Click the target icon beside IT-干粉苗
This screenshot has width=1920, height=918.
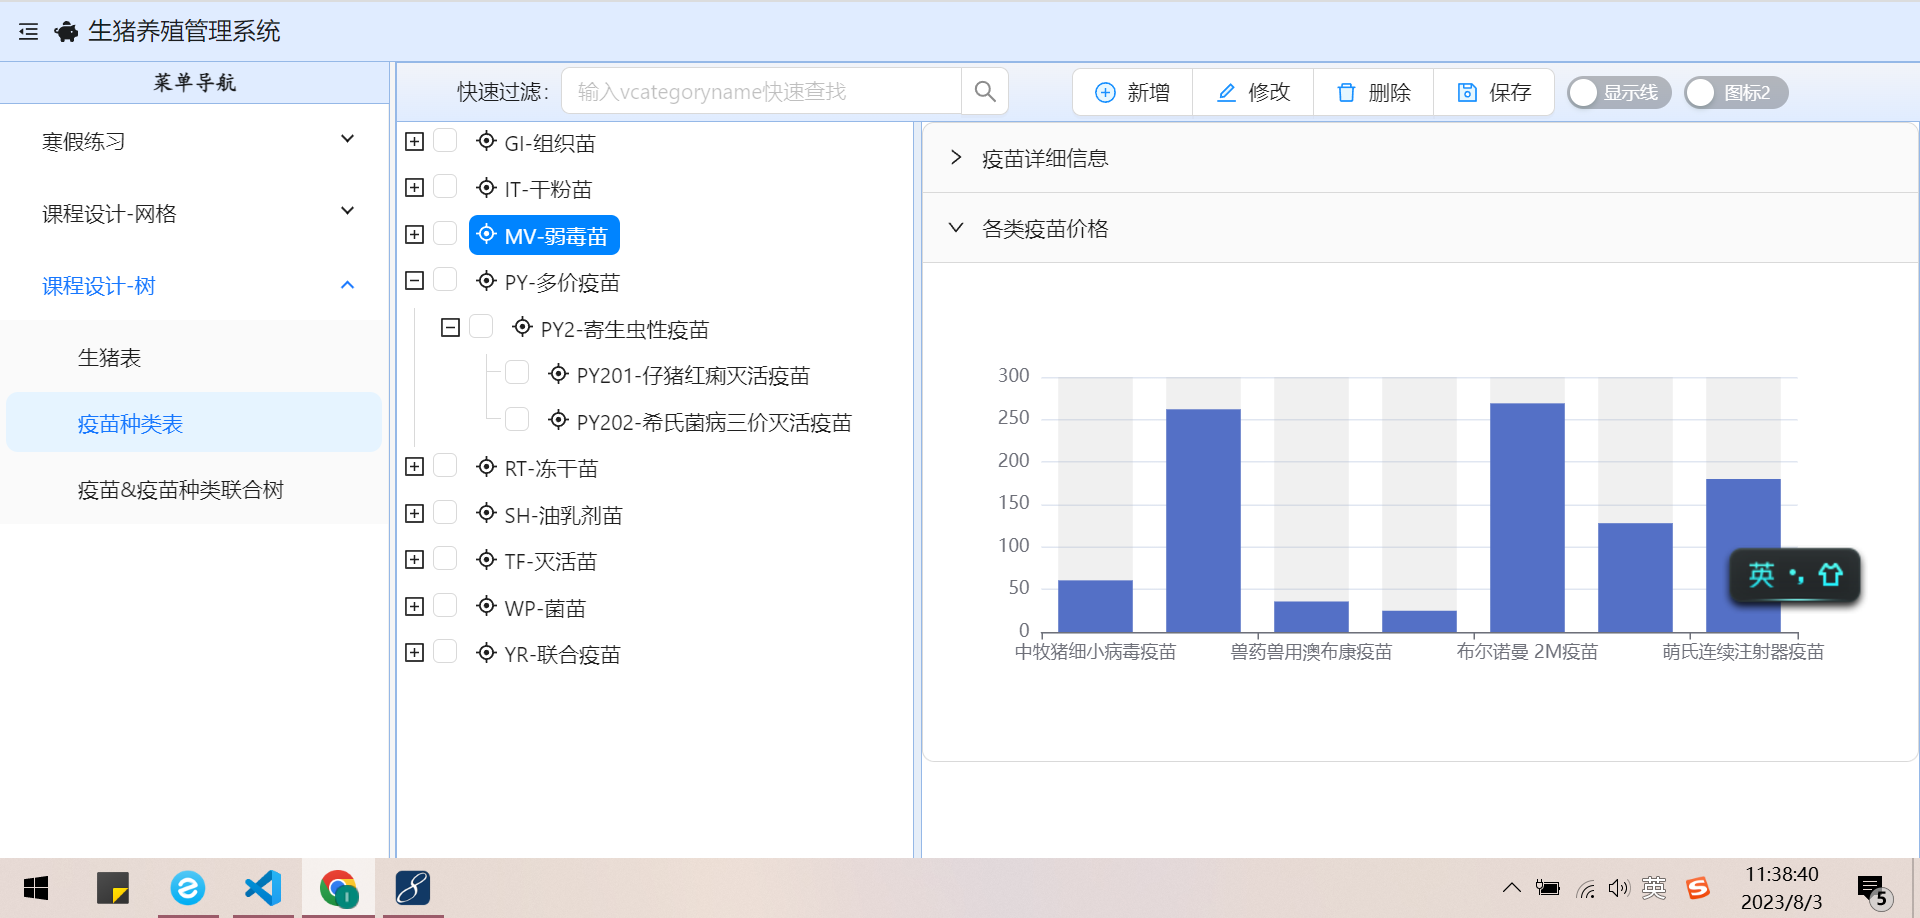click(x=486, y=188)
